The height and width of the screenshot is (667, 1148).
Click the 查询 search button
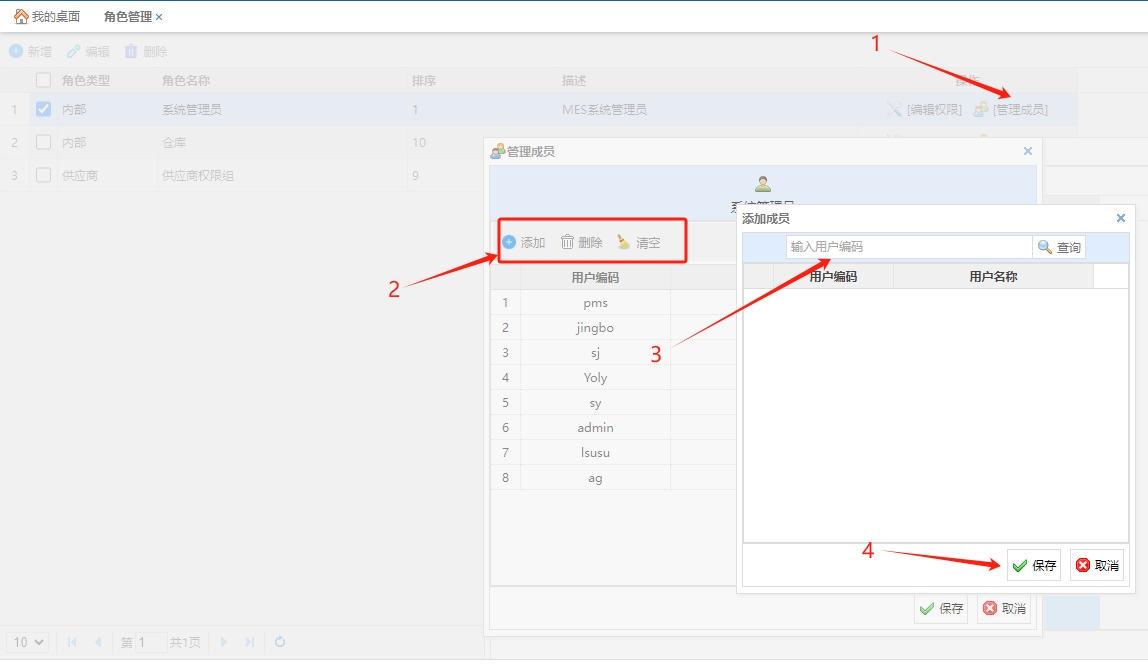pos(1059,247)
